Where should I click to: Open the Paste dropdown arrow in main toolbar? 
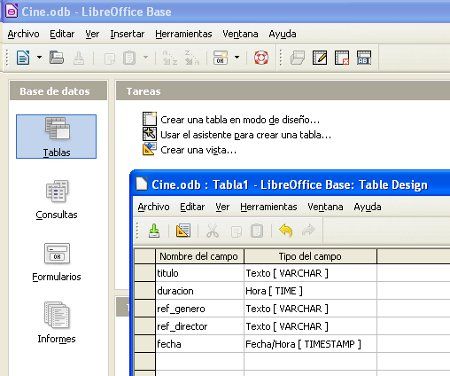146,58
